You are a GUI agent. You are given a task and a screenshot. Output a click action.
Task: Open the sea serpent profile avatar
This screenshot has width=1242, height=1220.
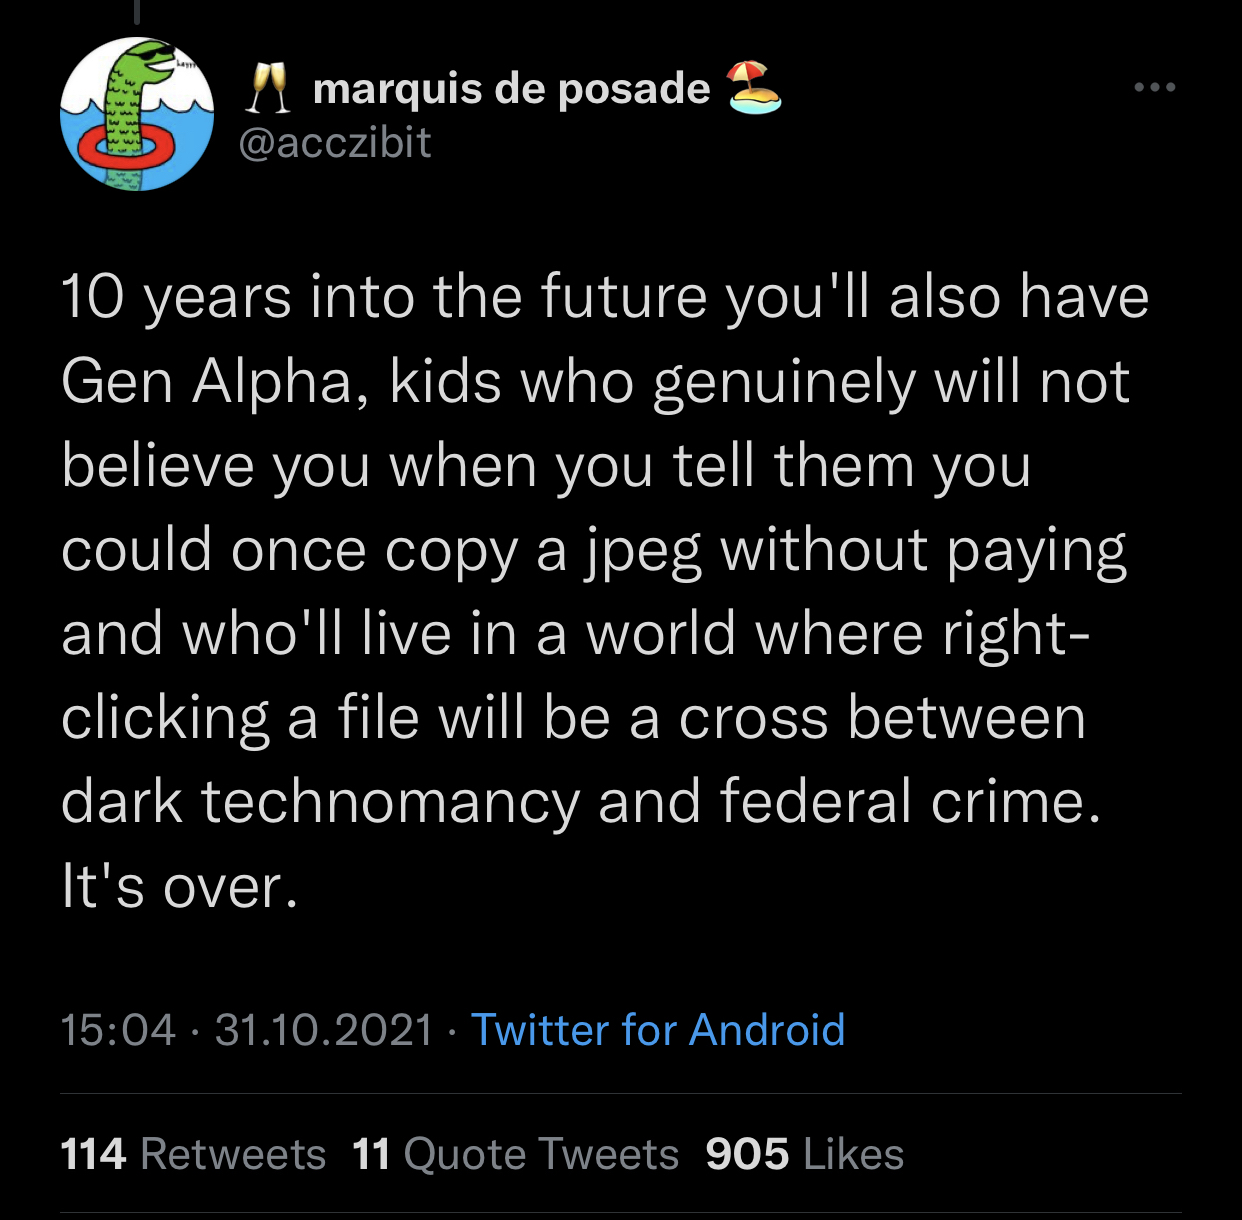(x=137, y=114)
